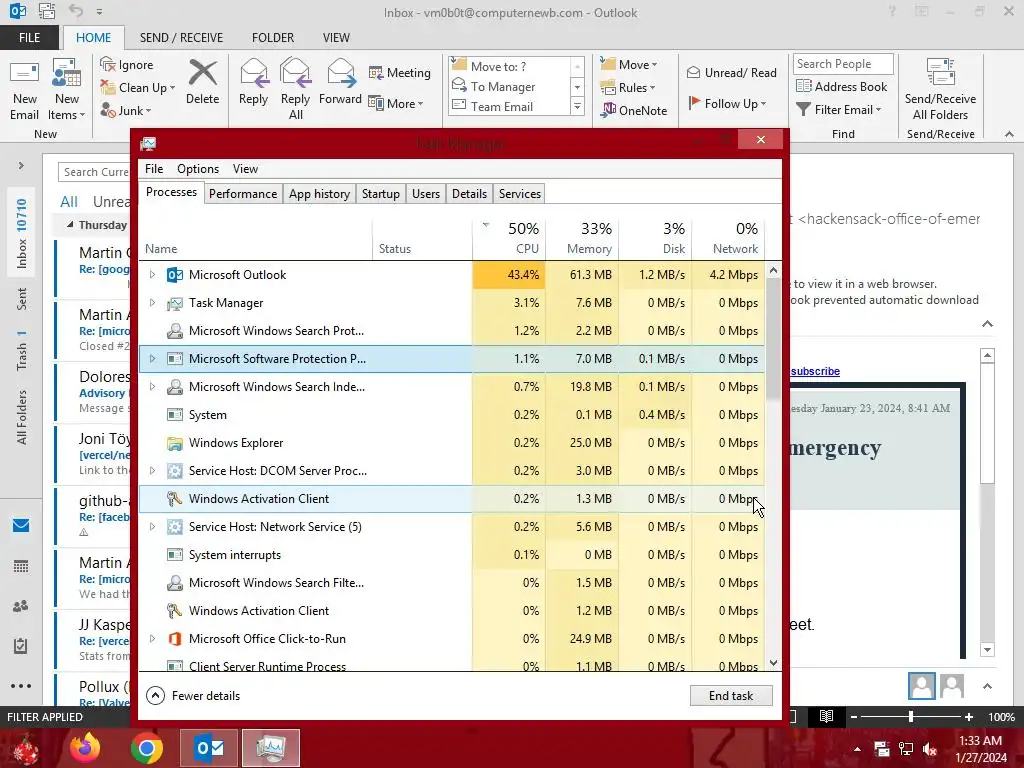Image resolution: width=1024 pixels, height=768 pixels.
Task: Select the System interrupts process row
Action: click(451, 555)
